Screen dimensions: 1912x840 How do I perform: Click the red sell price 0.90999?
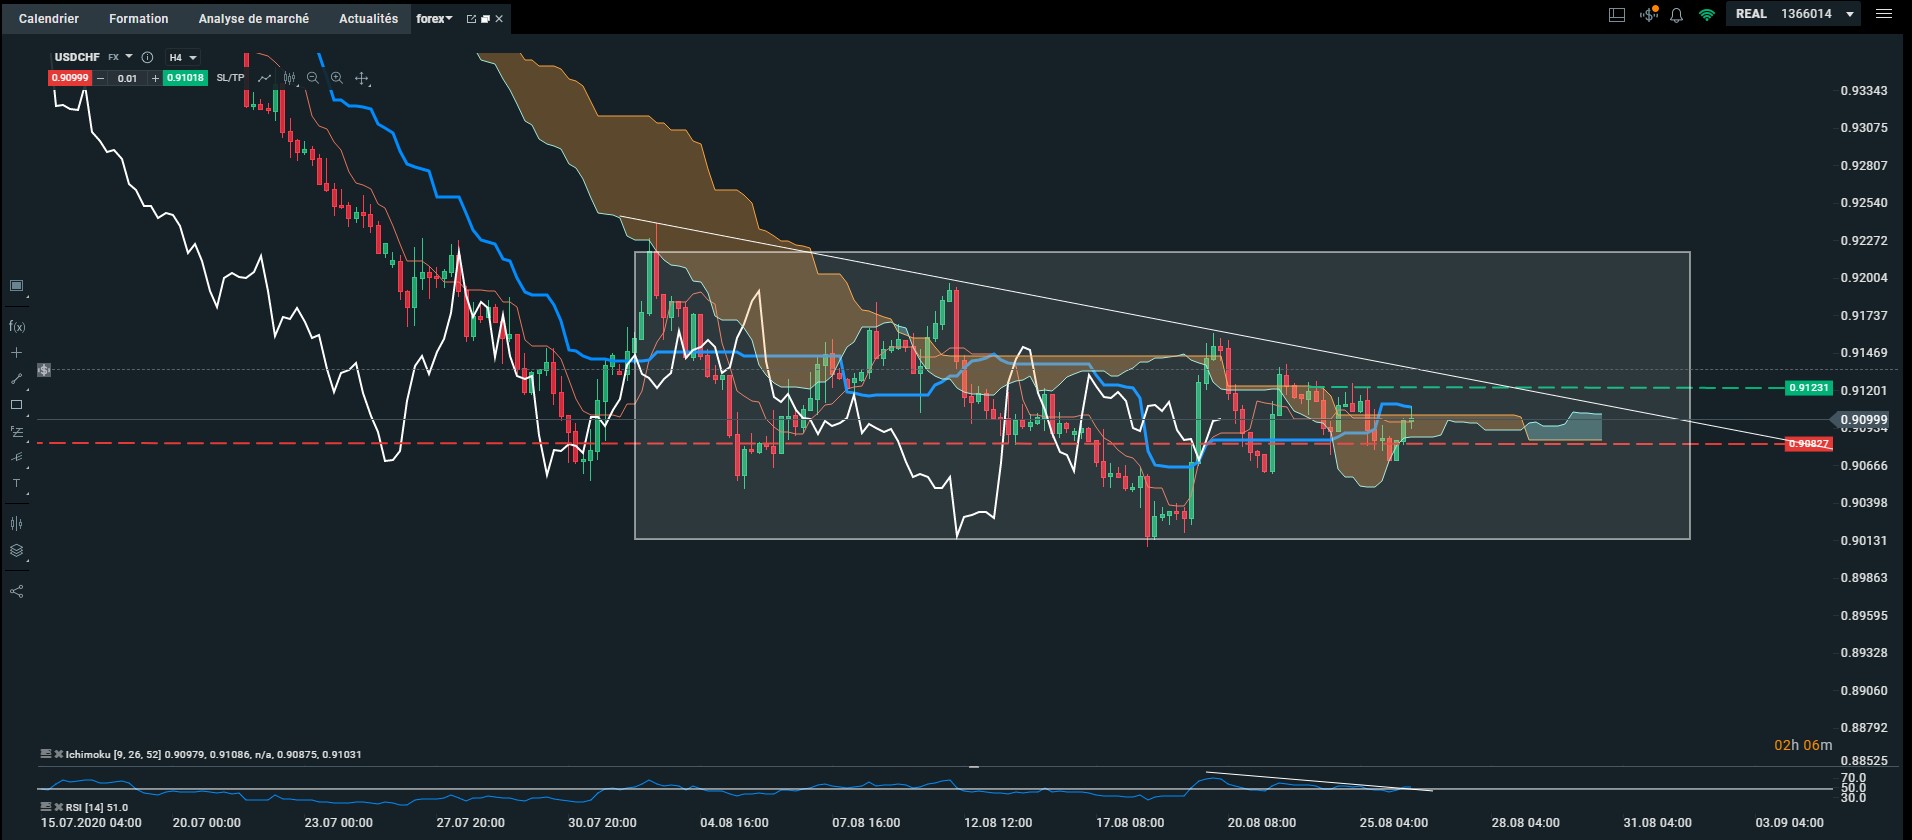point(70,78)
